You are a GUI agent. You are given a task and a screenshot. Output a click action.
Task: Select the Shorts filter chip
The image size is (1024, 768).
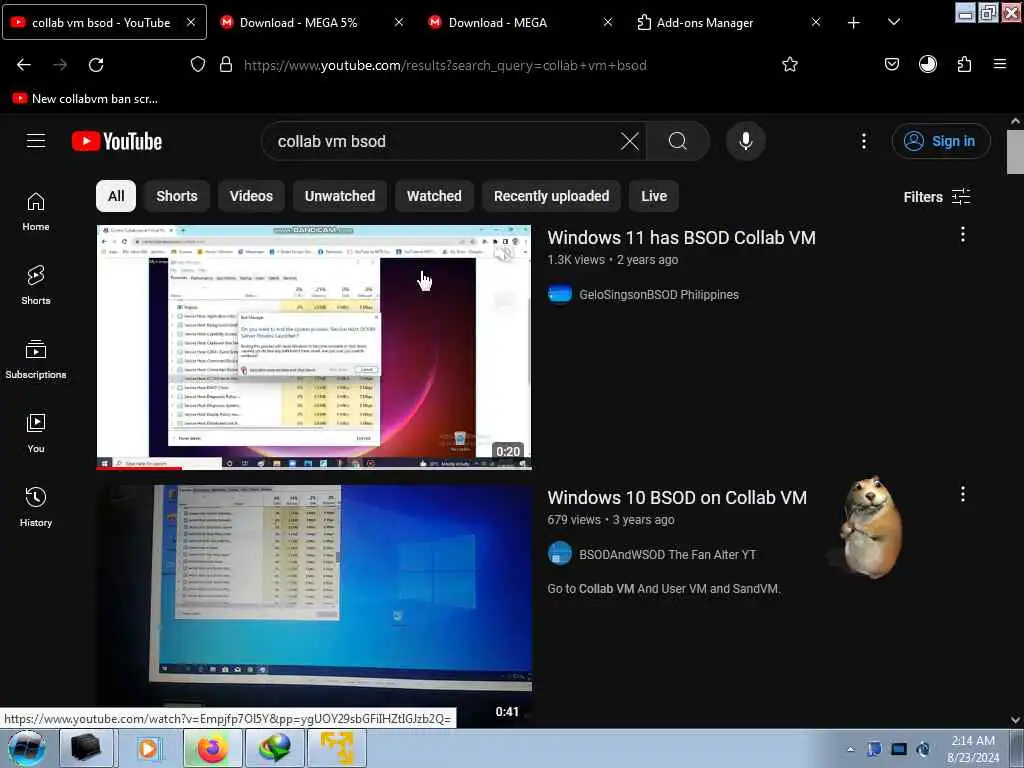click(x=176, y=196)
